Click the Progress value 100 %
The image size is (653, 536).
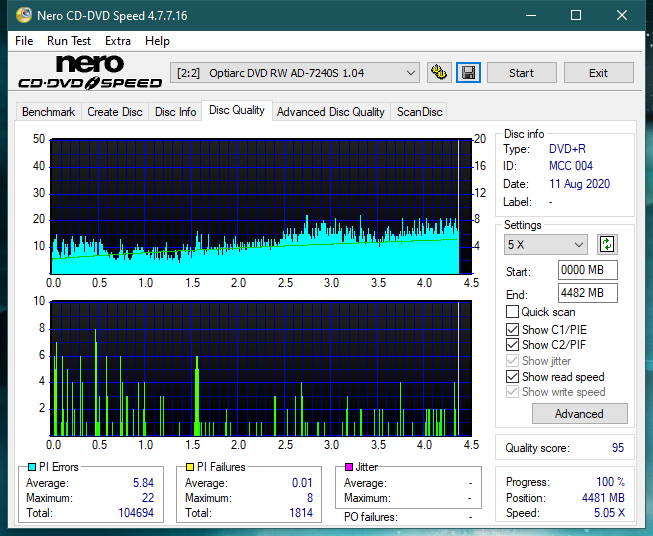pyautogui.click(x=611, y=482)
